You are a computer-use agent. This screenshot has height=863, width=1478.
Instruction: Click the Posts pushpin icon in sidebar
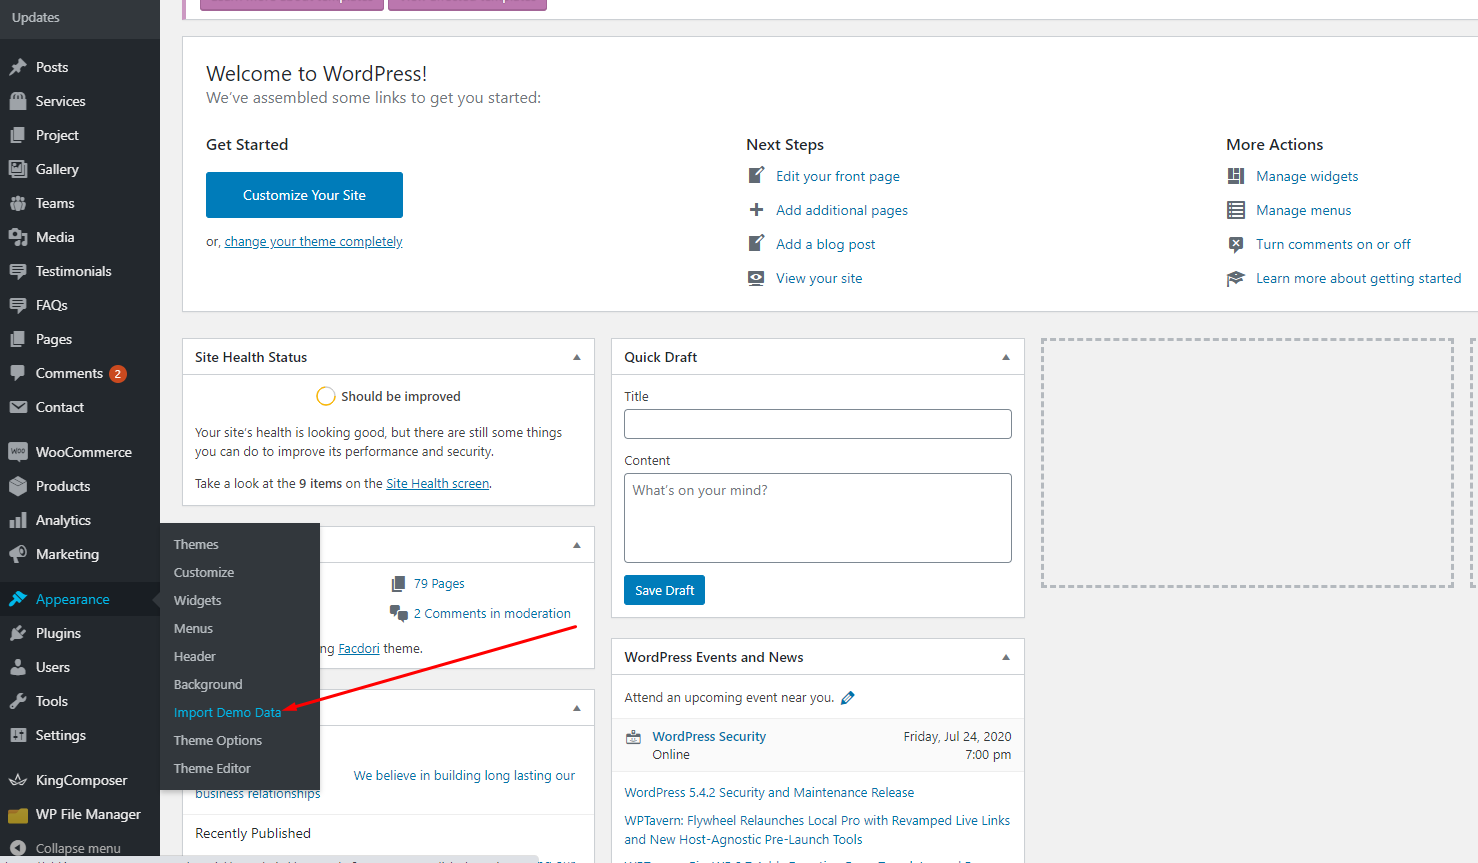18,67
